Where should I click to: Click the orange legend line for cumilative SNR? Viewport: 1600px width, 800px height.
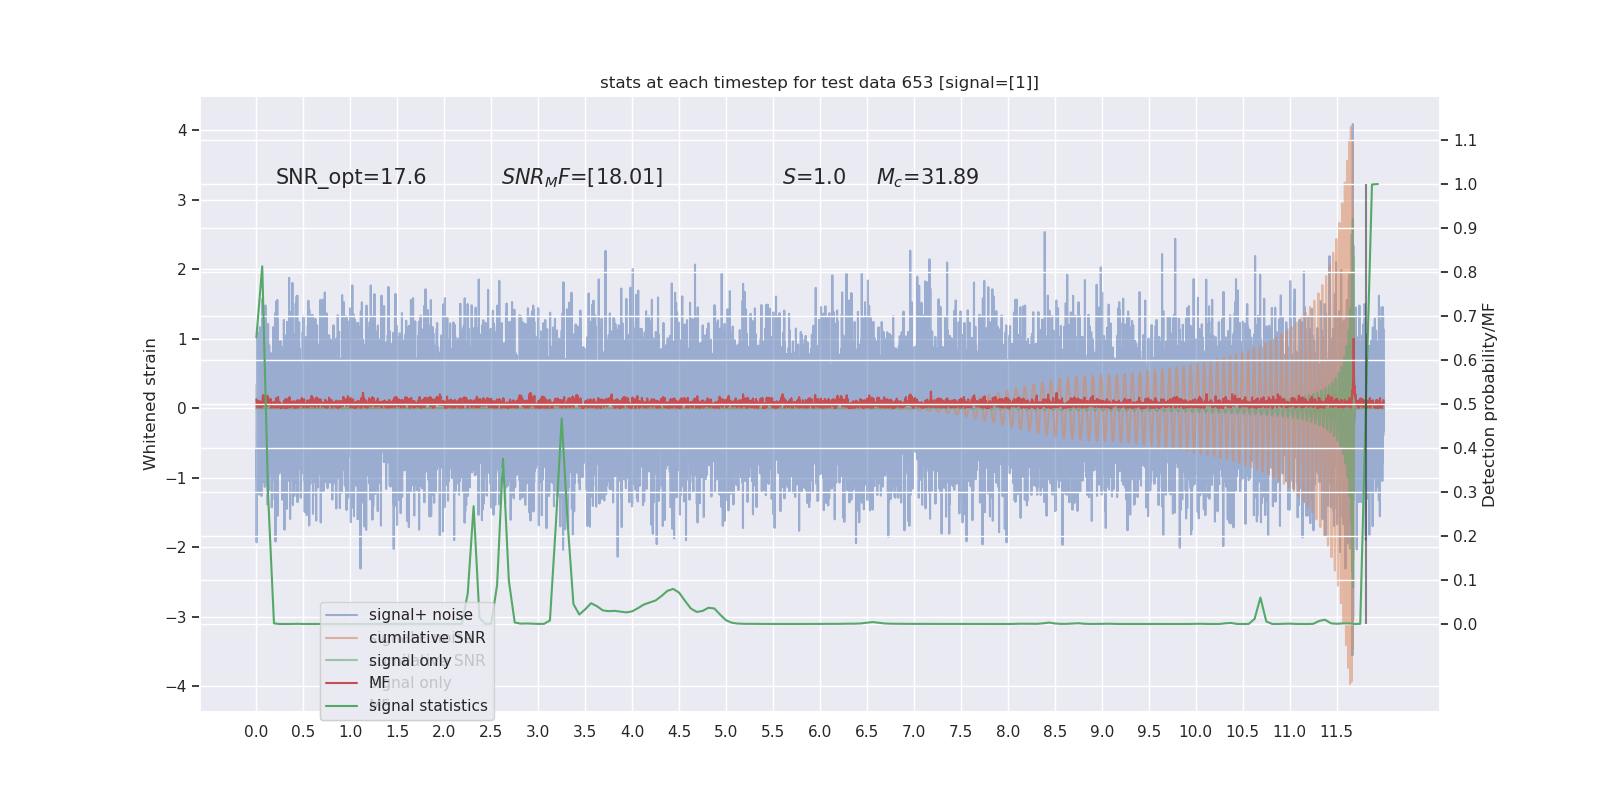point(342,638)
